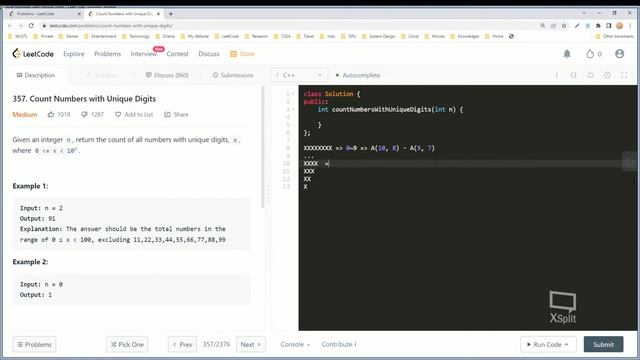Close the Count Numbers with Unique Digits tab

[158, 13]
